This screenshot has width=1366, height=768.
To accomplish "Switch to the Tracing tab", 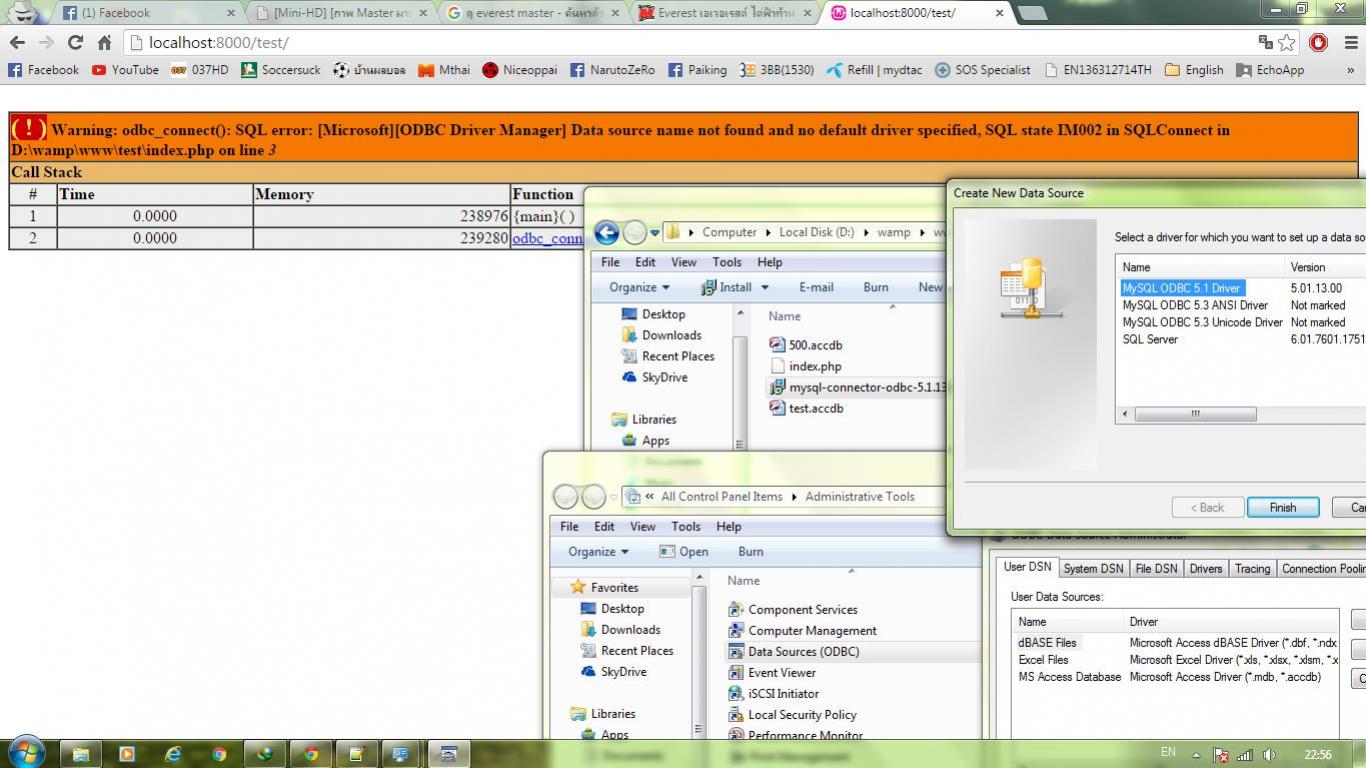I will click(x=1252, y=568).
